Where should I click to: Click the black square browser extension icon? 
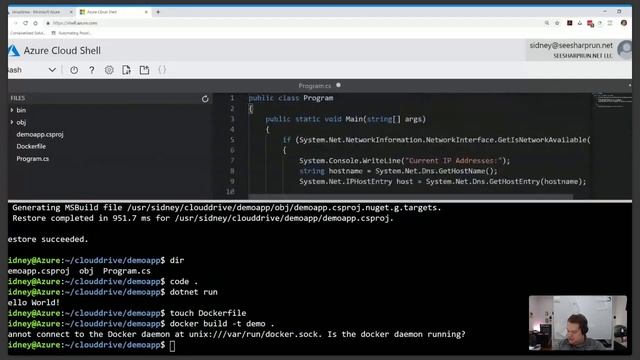click(569, 23)
